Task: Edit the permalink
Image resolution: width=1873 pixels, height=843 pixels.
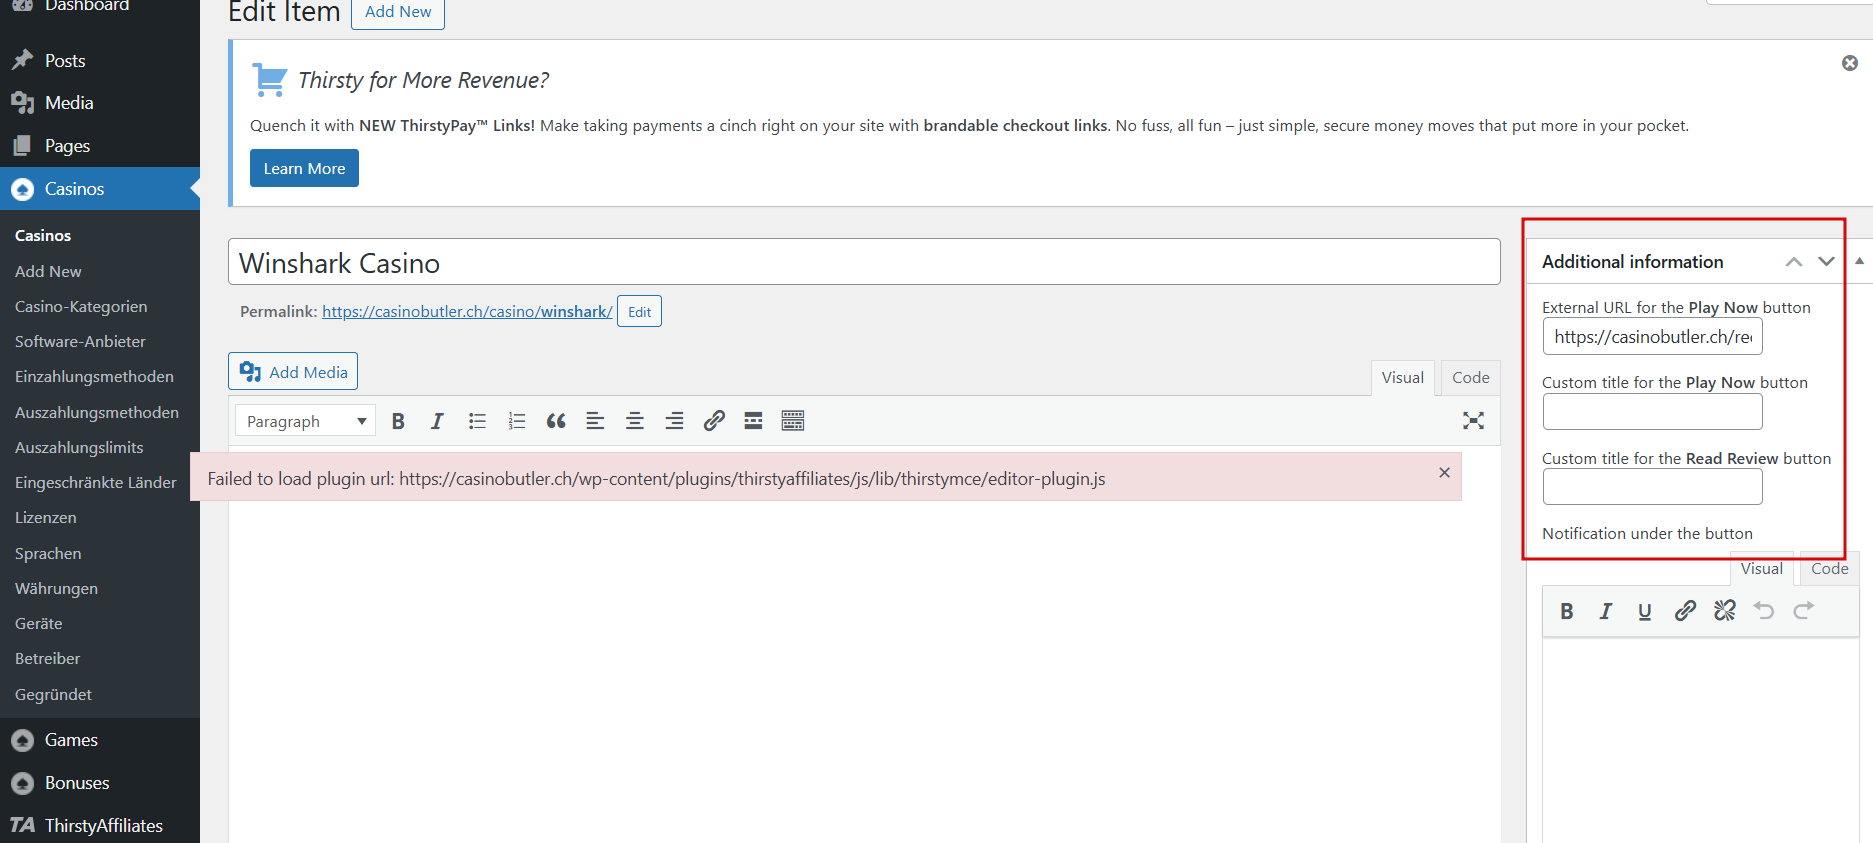Action: pyautogui.click(x=639, y=312)
